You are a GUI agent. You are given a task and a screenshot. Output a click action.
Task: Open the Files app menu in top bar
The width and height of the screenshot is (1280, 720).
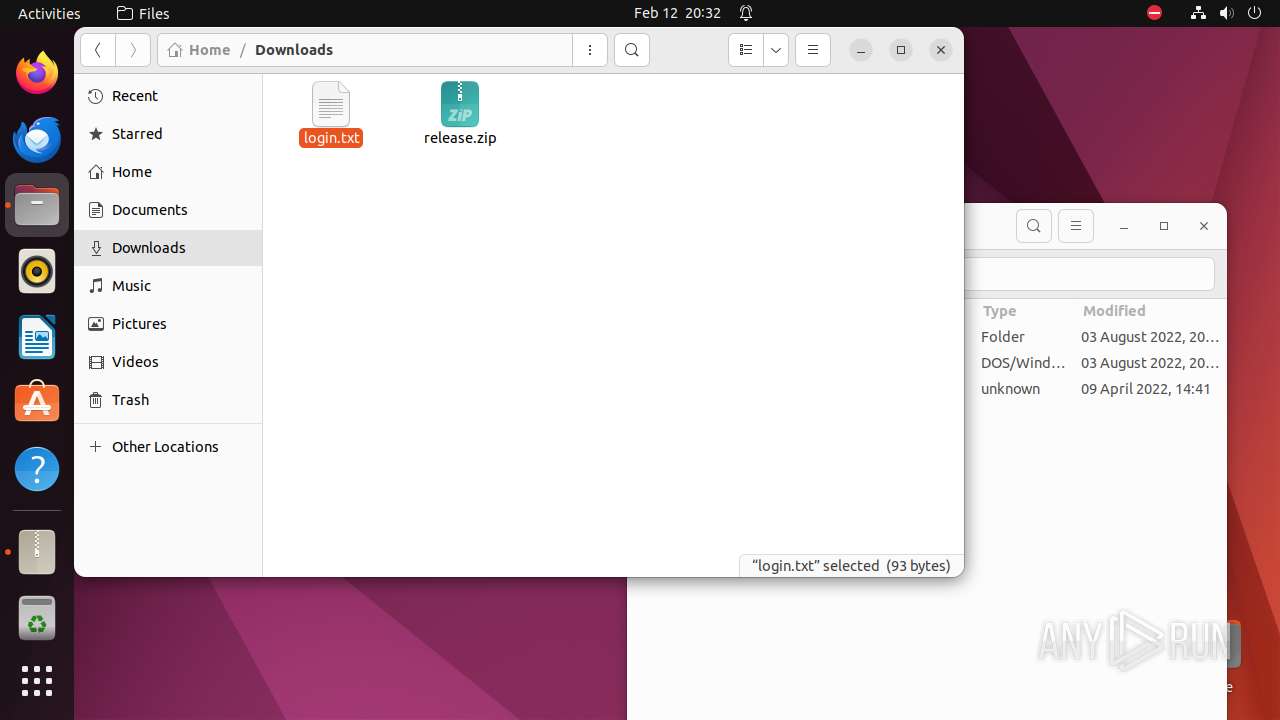click(x=143, y=13)
